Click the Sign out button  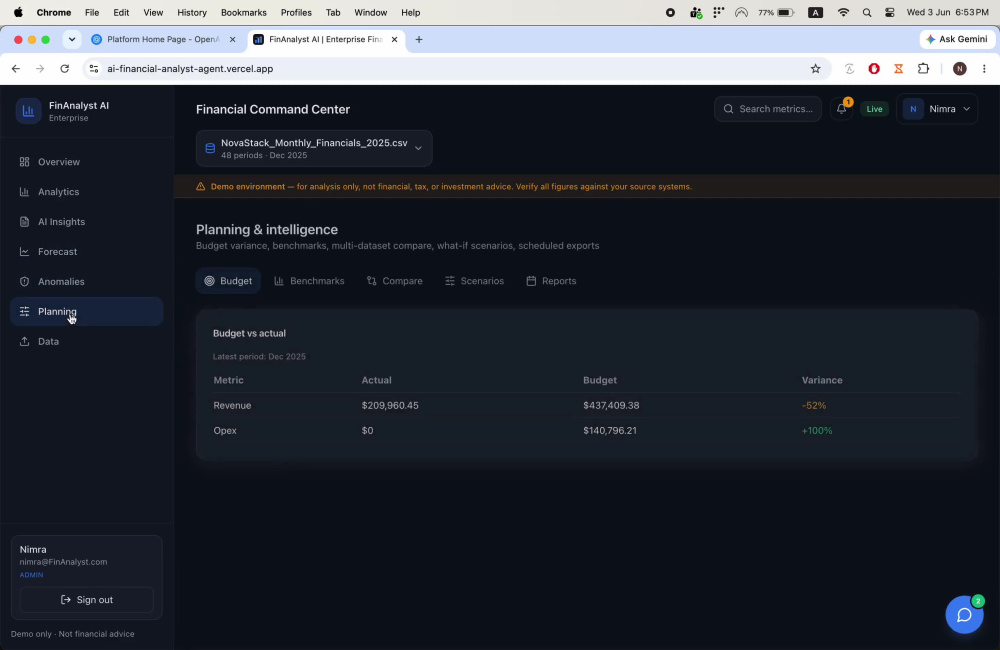87,600
